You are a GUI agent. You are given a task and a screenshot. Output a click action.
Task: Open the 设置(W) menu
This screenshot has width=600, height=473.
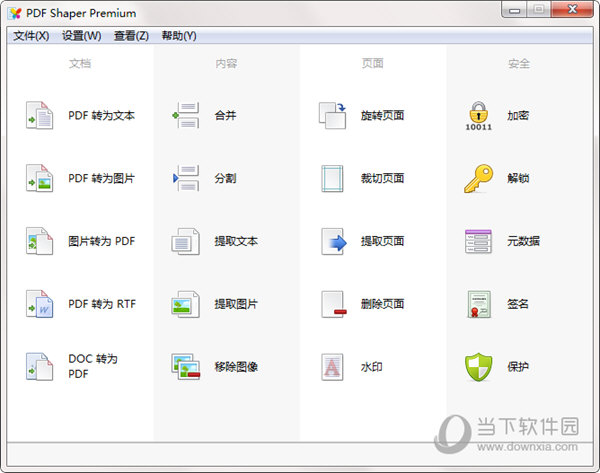(x=82, y=36)
